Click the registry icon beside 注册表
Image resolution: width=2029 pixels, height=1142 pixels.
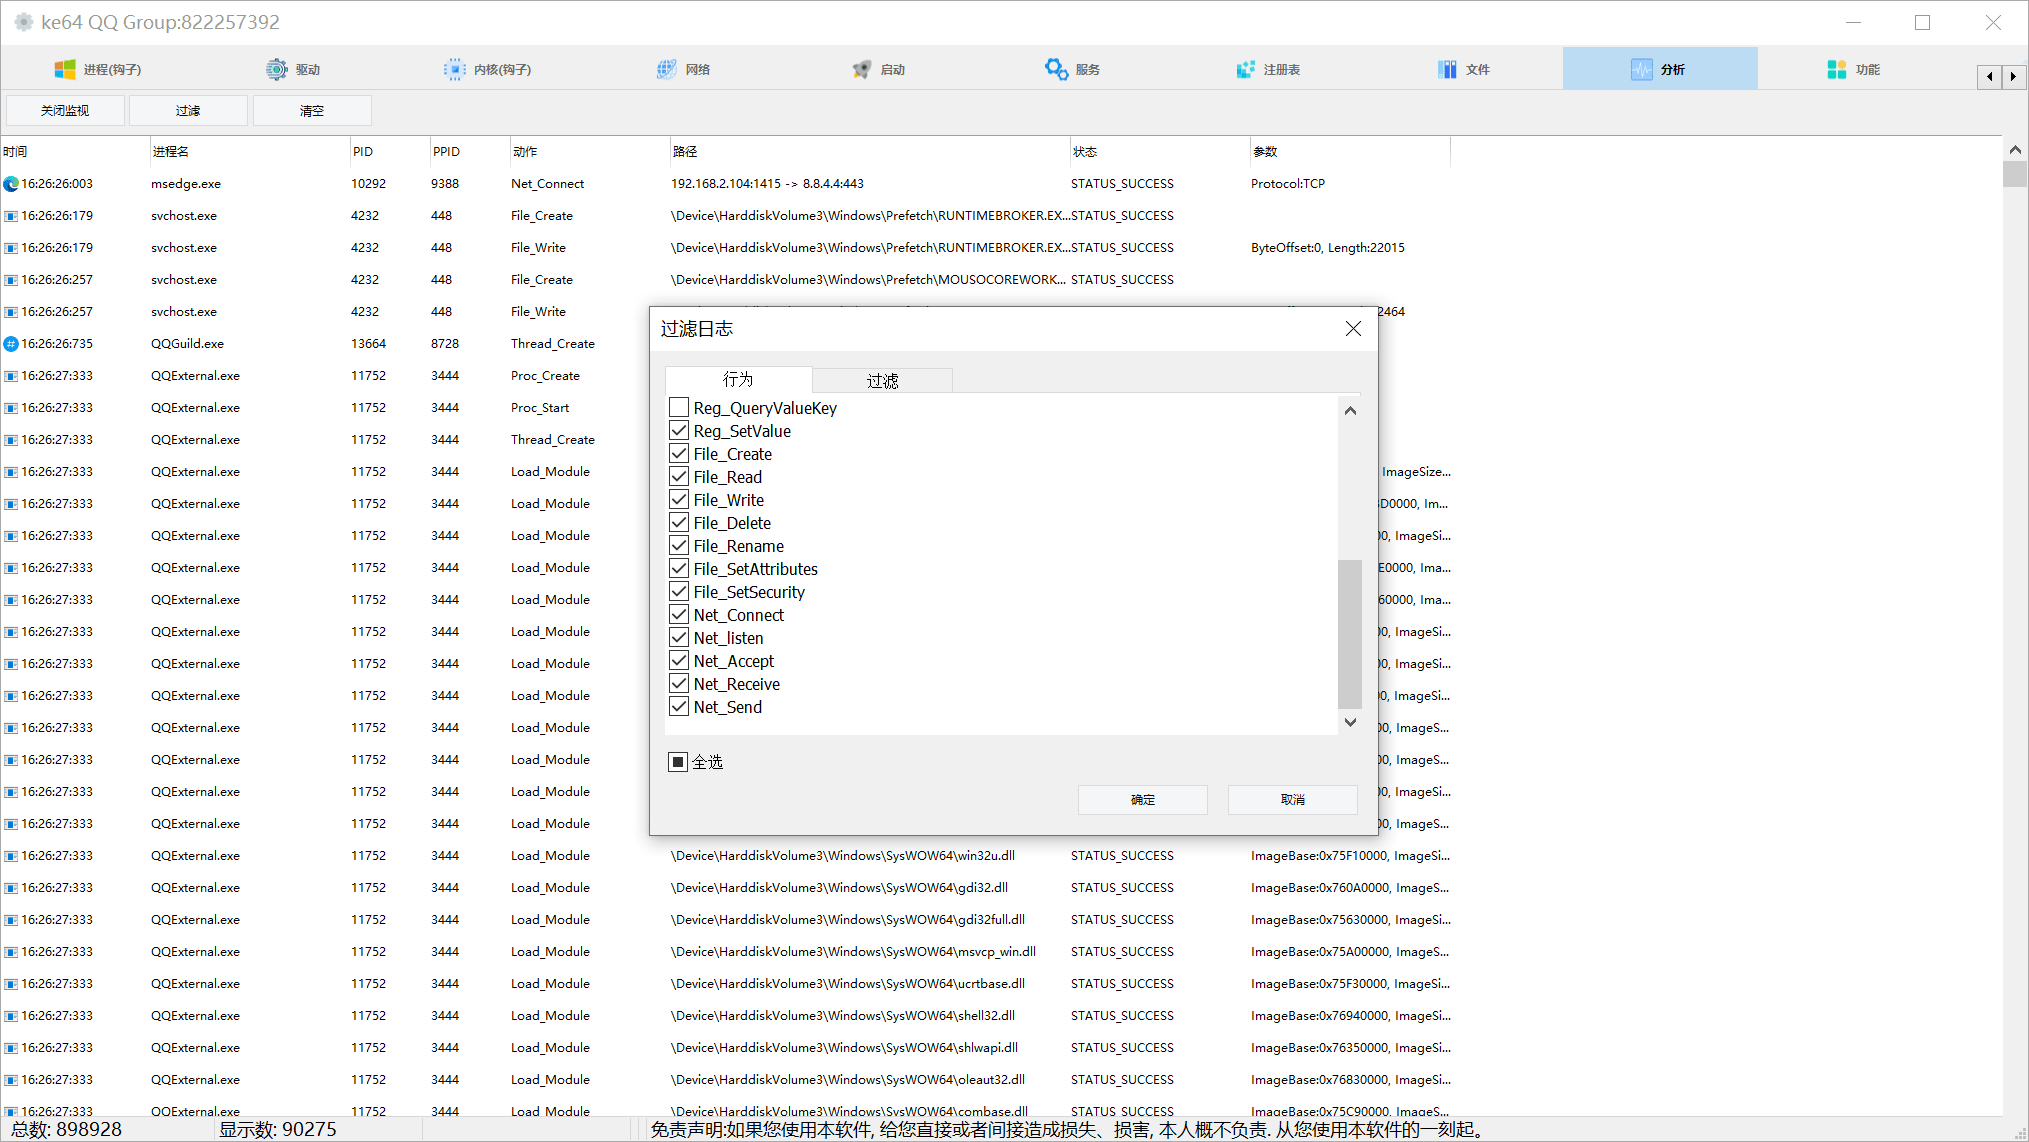point(1245,69)
